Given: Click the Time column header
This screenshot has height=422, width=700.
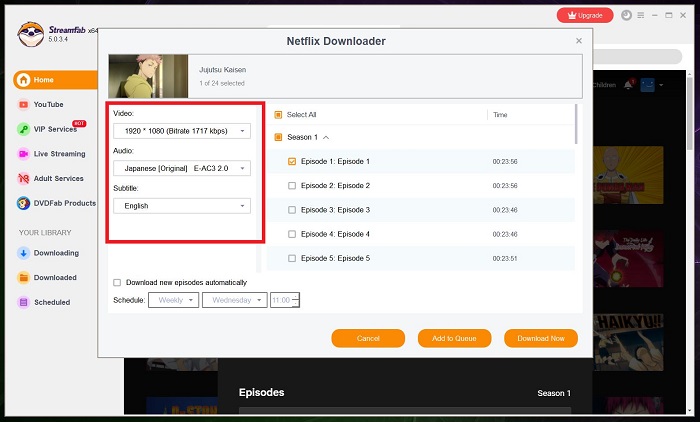Looking at the screenshot, I should coord(500,115).
